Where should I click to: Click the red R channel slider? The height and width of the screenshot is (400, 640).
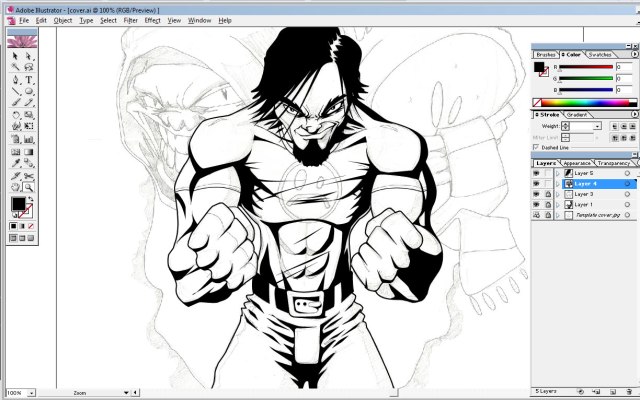[586, 67]
